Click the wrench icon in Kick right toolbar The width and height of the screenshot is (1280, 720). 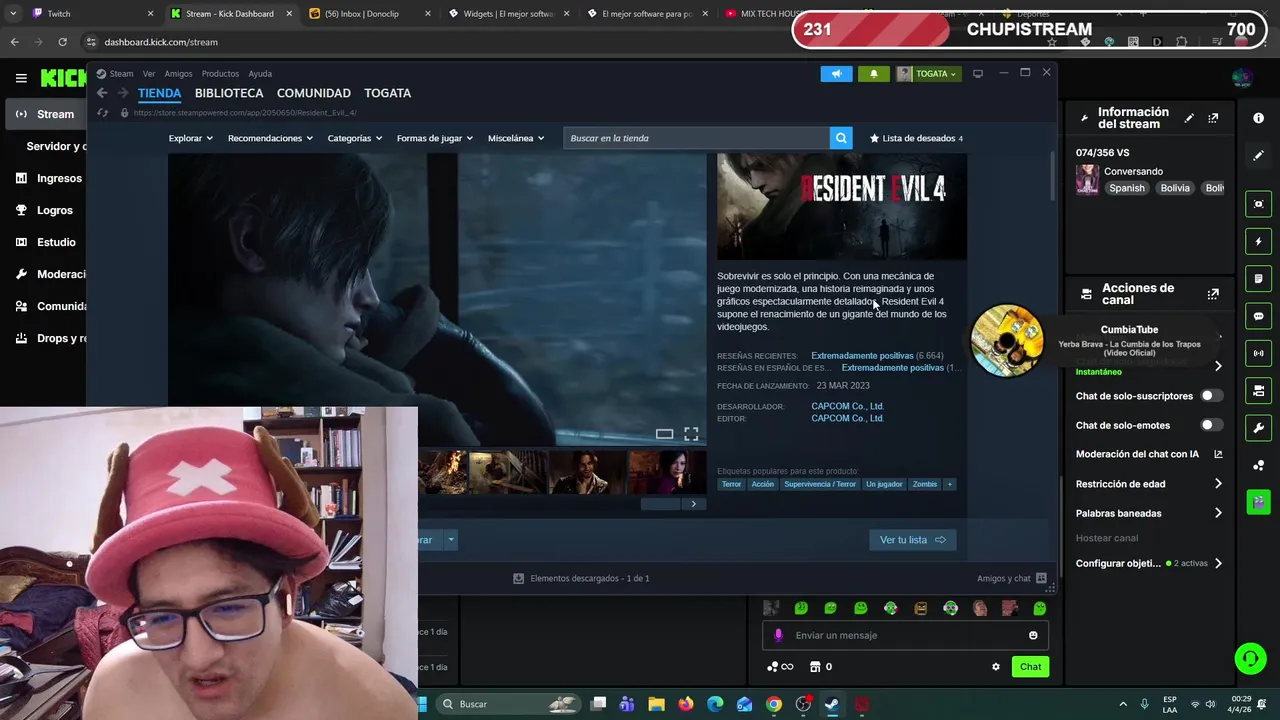click(x=1259, y=428)
